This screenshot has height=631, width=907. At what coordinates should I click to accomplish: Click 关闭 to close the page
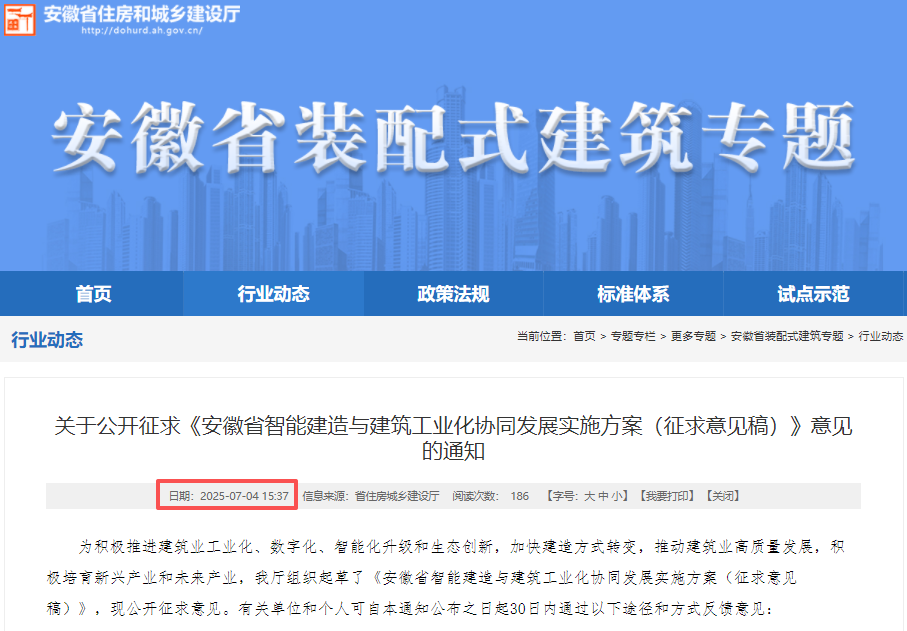(722, 496)
